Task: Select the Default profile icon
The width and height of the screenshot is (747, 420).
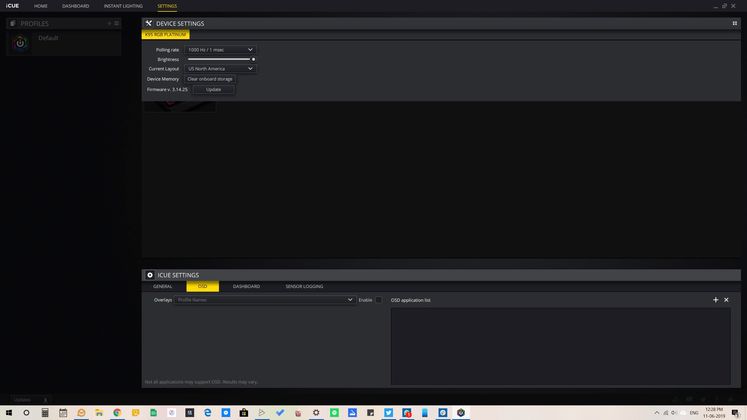Action: point(20,43)
